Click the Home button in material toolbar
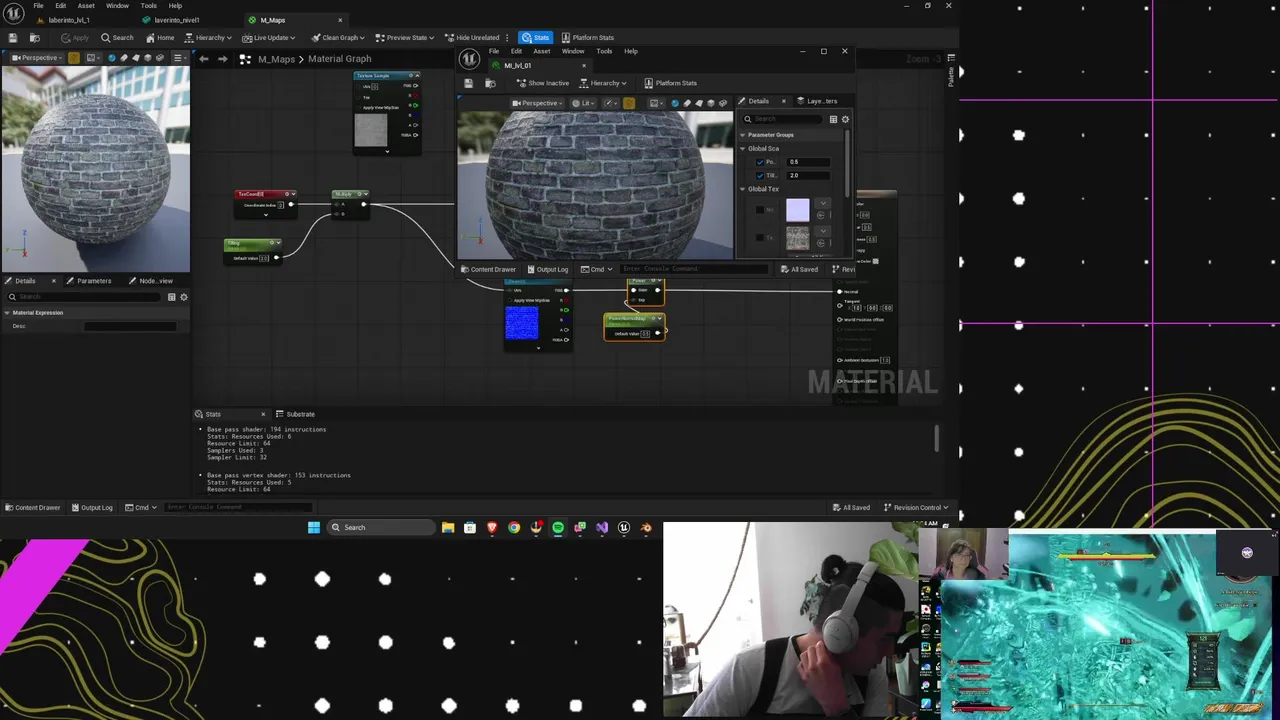Screen dimensions: 1280x720 click(159, 38)
